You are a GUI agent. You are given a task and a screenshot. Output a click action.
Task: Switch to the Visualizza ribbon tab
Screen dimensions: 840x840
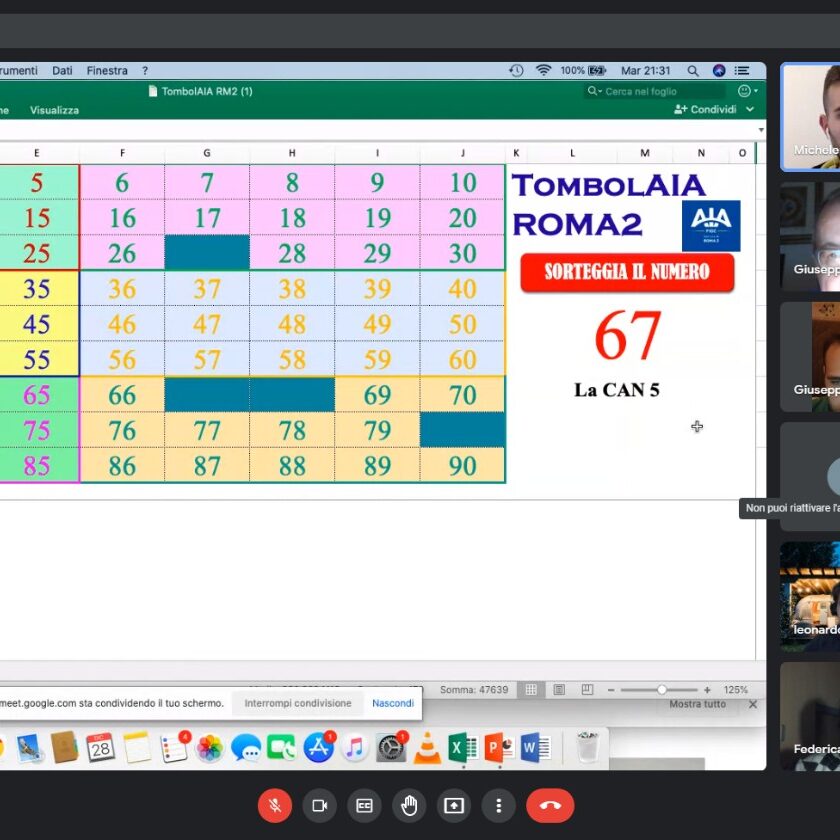[54, 110]
